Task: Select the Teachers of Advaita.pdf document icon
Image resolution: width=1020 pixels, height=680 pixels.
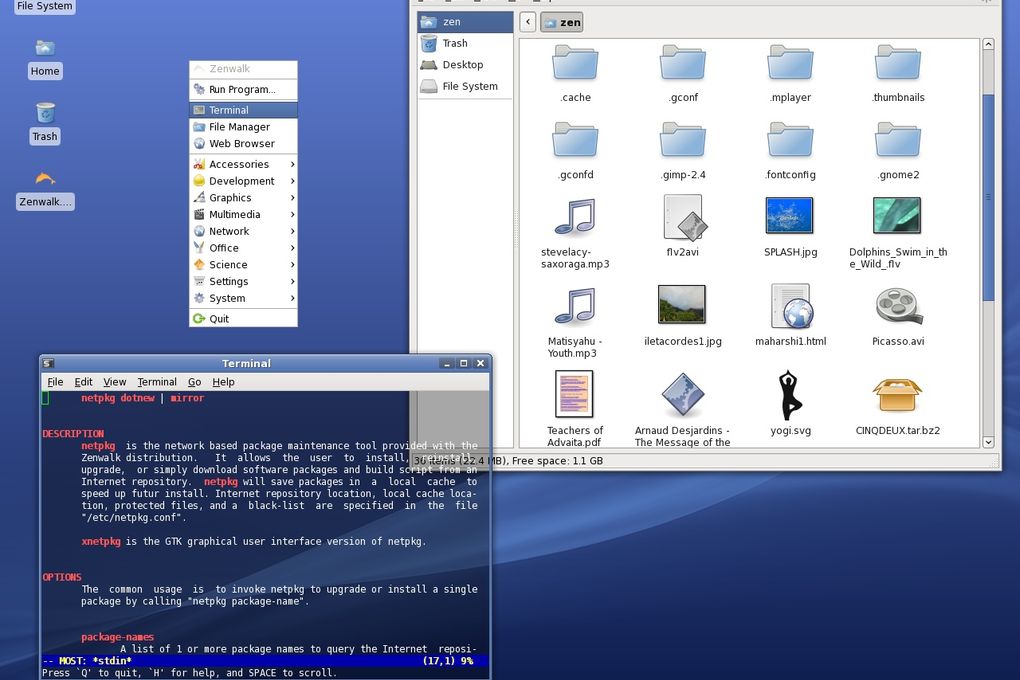Action: pos(574,394)
